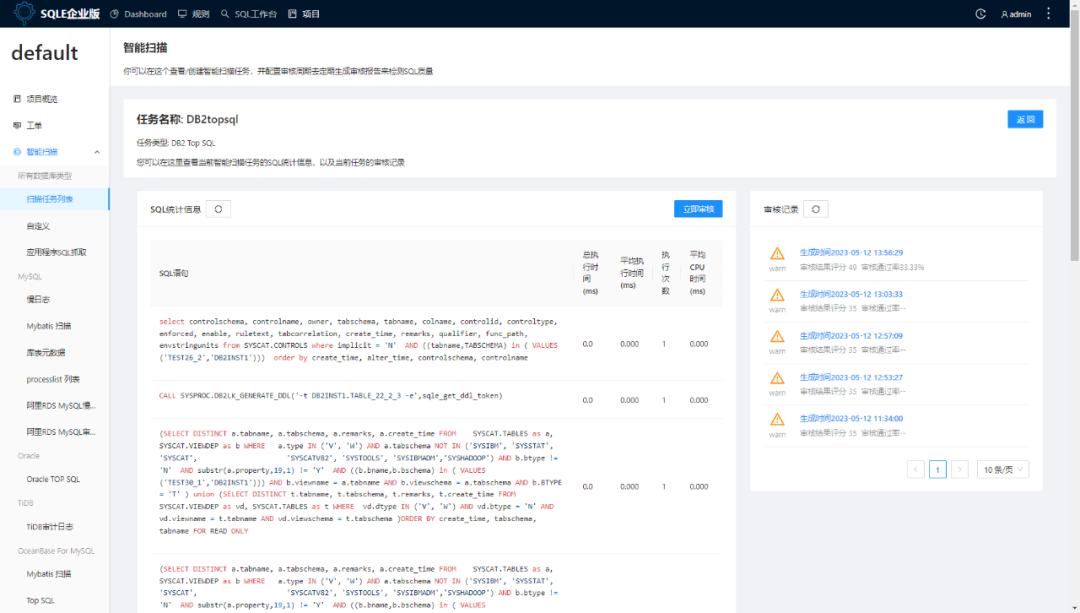Click the clock history icon in header

(x=980, y=14)
